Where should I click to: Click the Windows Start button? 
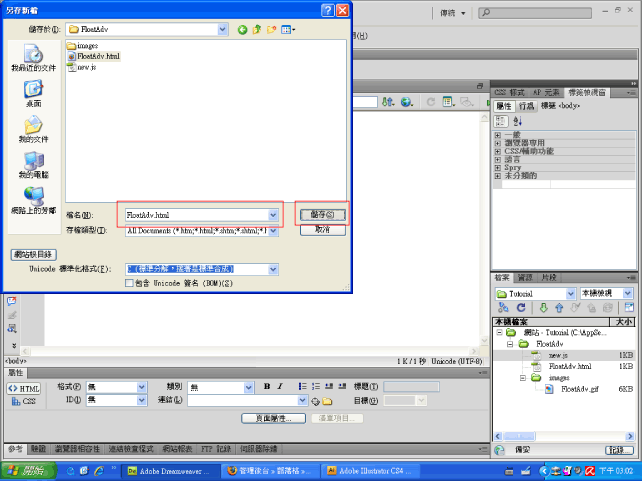(x=28, y=471)
